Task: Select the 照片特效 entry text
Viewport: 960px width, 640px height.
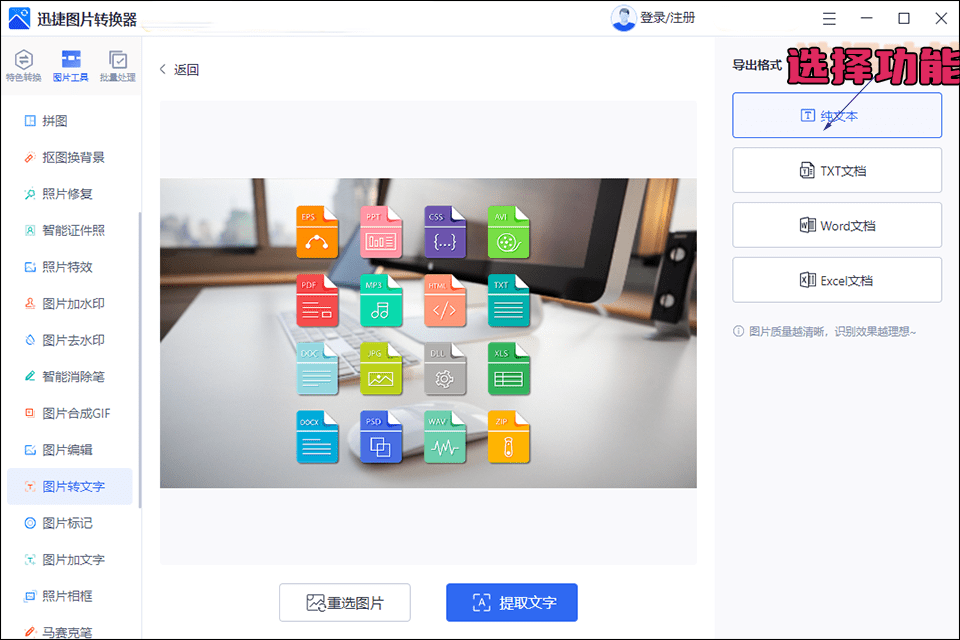Action: (x=67, y=267)
